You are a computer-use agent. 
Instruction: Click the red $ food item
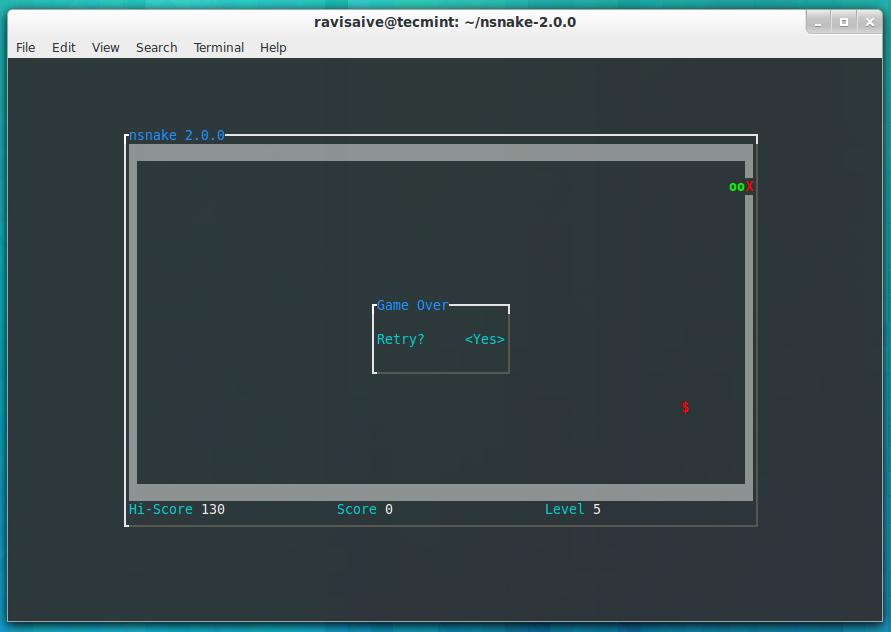pos(685,408)
